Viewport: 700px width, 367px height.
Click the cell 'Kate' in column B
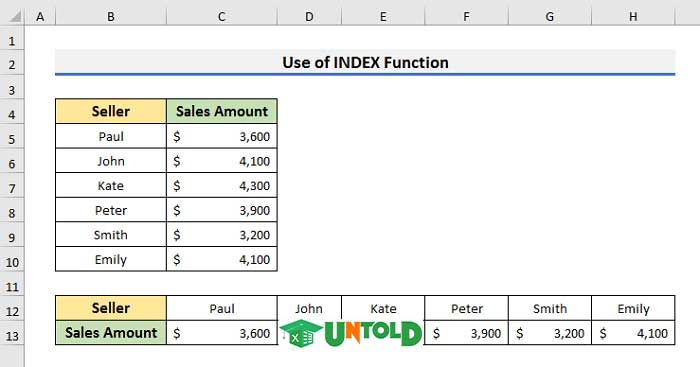(111, 185)
